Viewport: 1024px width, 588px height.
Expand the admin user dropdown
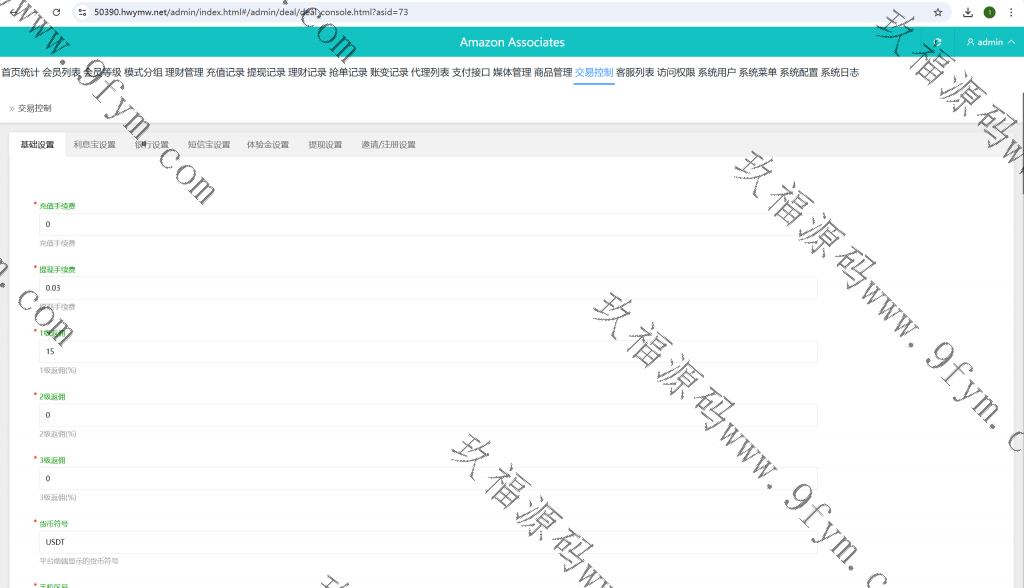click(990, 42)
